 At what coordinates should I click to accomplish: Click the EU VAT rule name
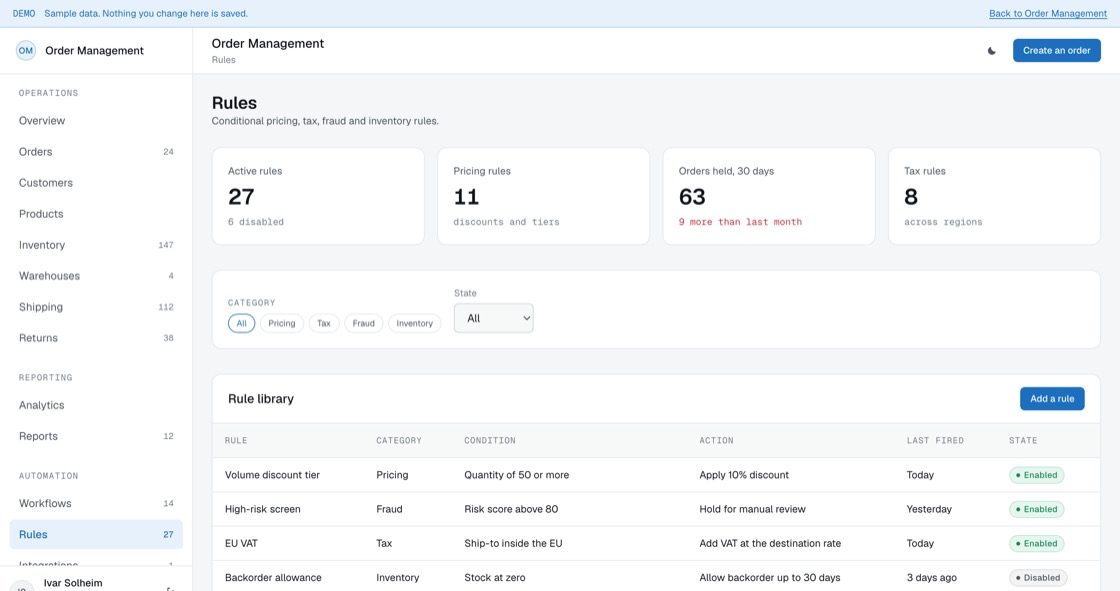(241, 544)
